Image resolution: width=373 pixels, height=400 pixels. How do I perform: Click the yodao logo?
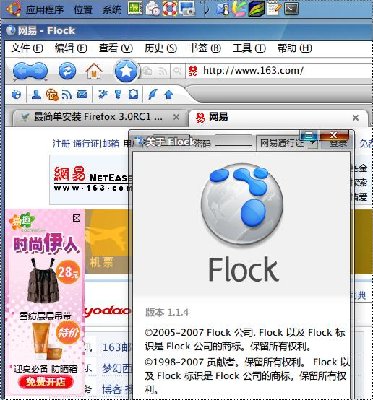pyautogui.click(x=107, y=311)
